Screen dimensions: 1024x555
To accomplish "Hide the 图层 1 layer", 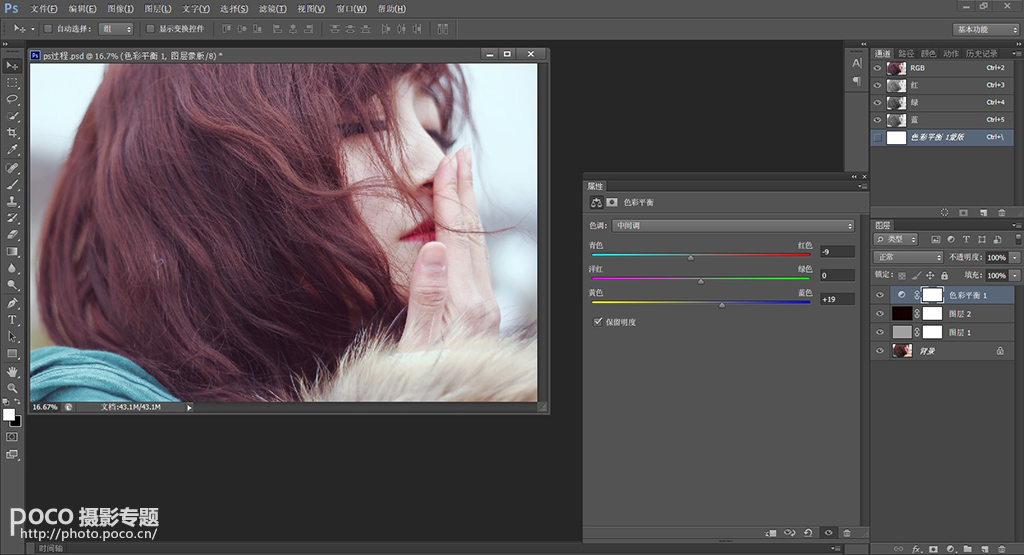I will (x=880, y=332).
